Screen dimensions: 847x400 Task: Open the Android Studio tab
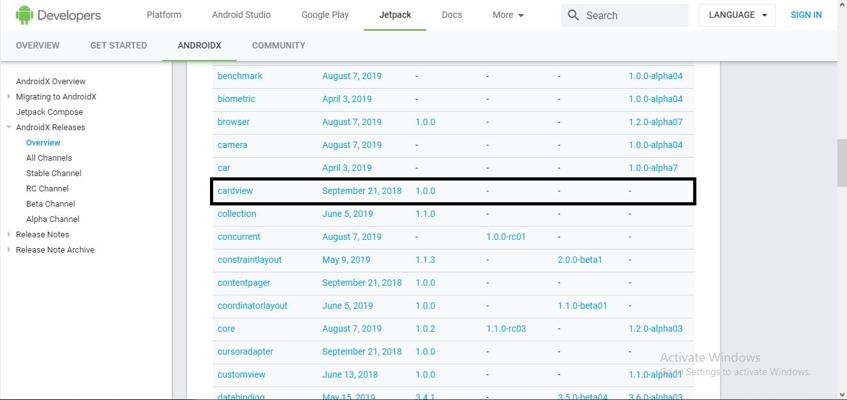pyautogui.click(x=241, y=15)
